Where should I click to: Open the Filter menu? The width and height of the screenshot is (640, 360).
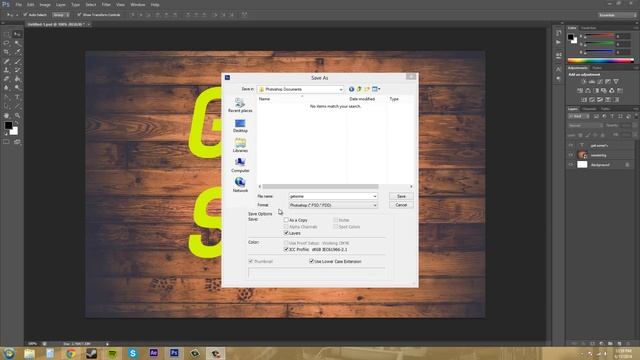coord(106,4)
